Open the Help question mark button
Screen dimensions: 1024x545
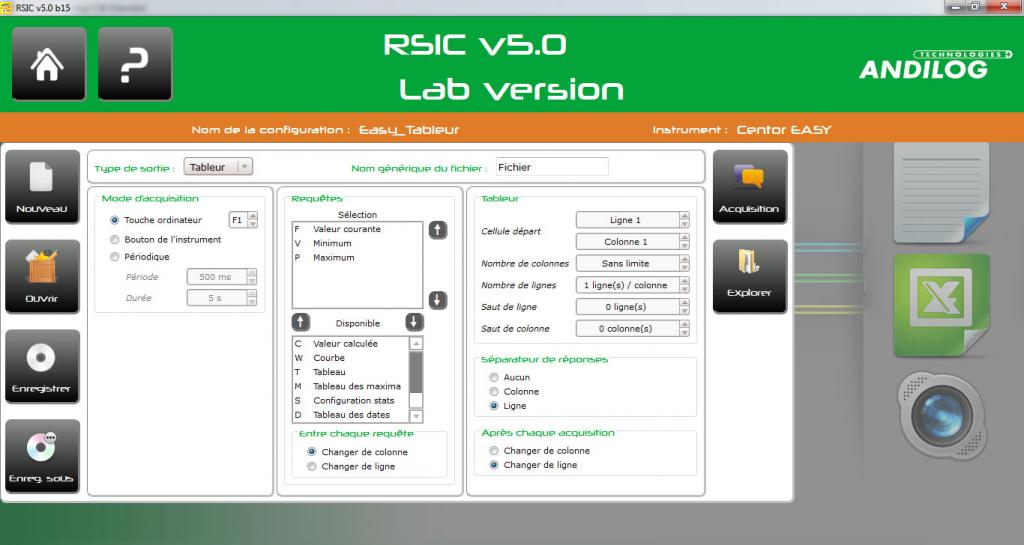[135, 63]
